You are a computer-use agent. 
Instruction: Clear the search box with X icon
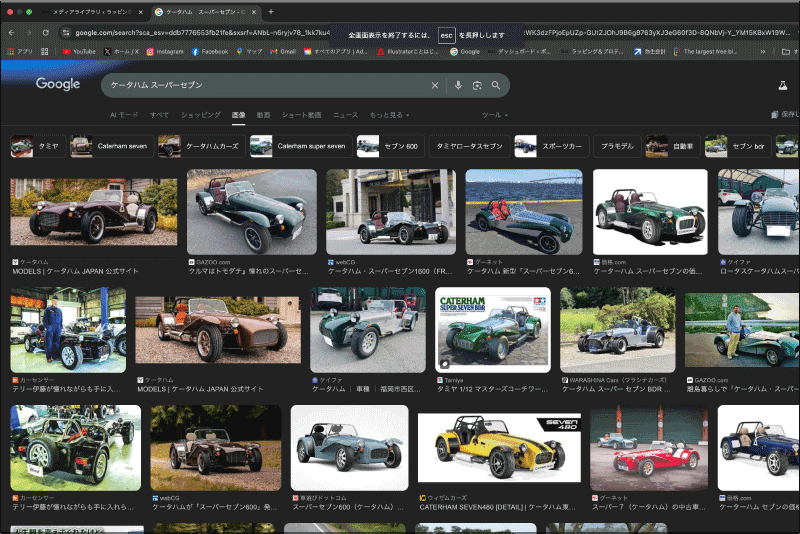coord(434,86)
